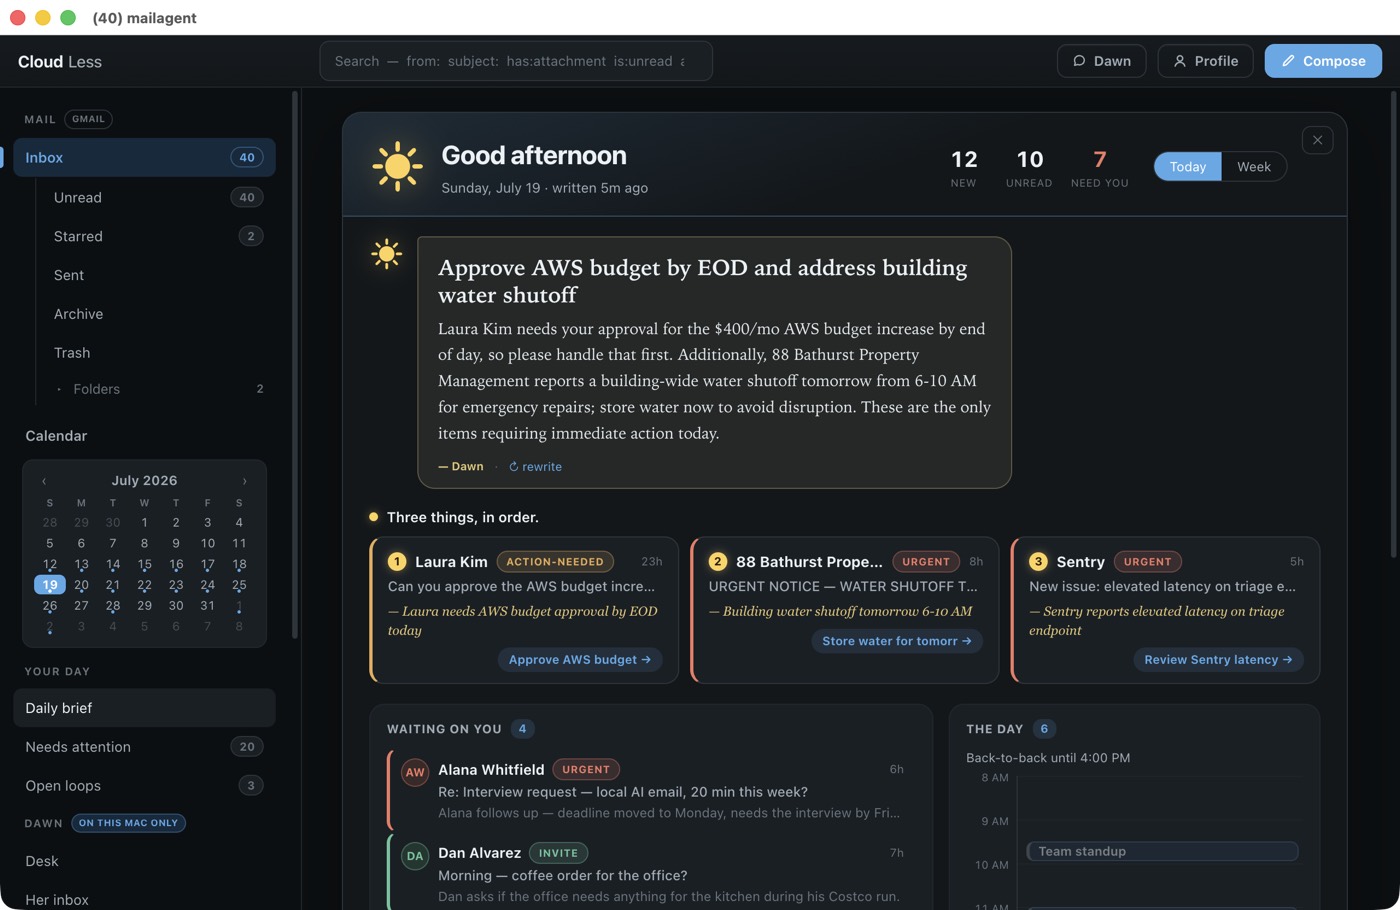1400x910 pixels.
Task: Open Dawn's Desk
Action: 144,861
